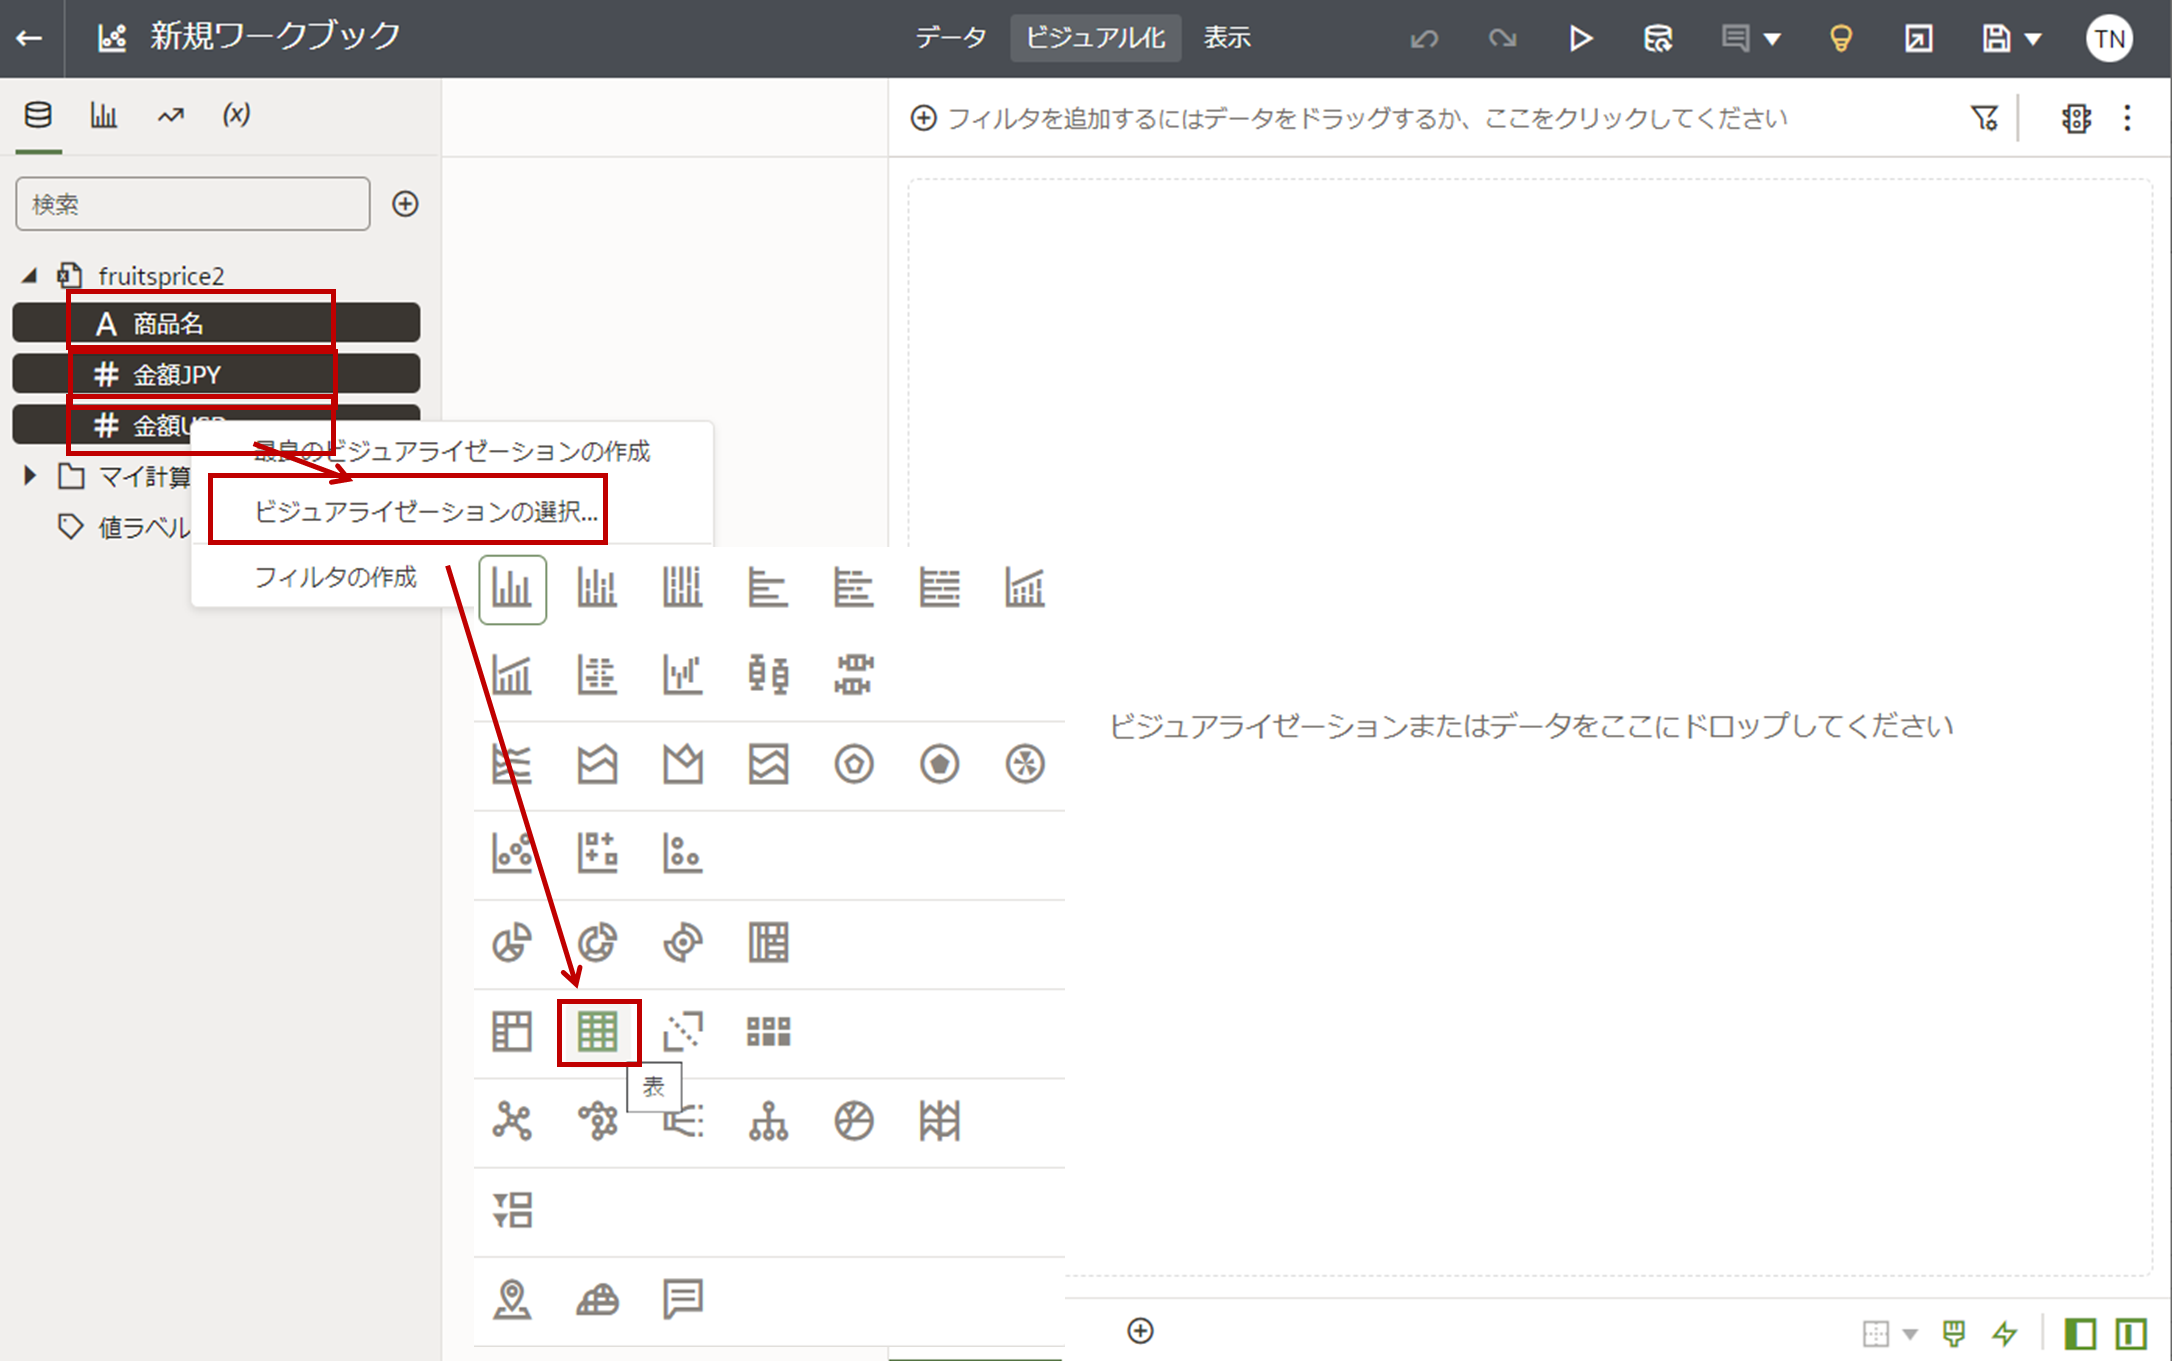Open the lightbulb insights icon

(1840, 38)
